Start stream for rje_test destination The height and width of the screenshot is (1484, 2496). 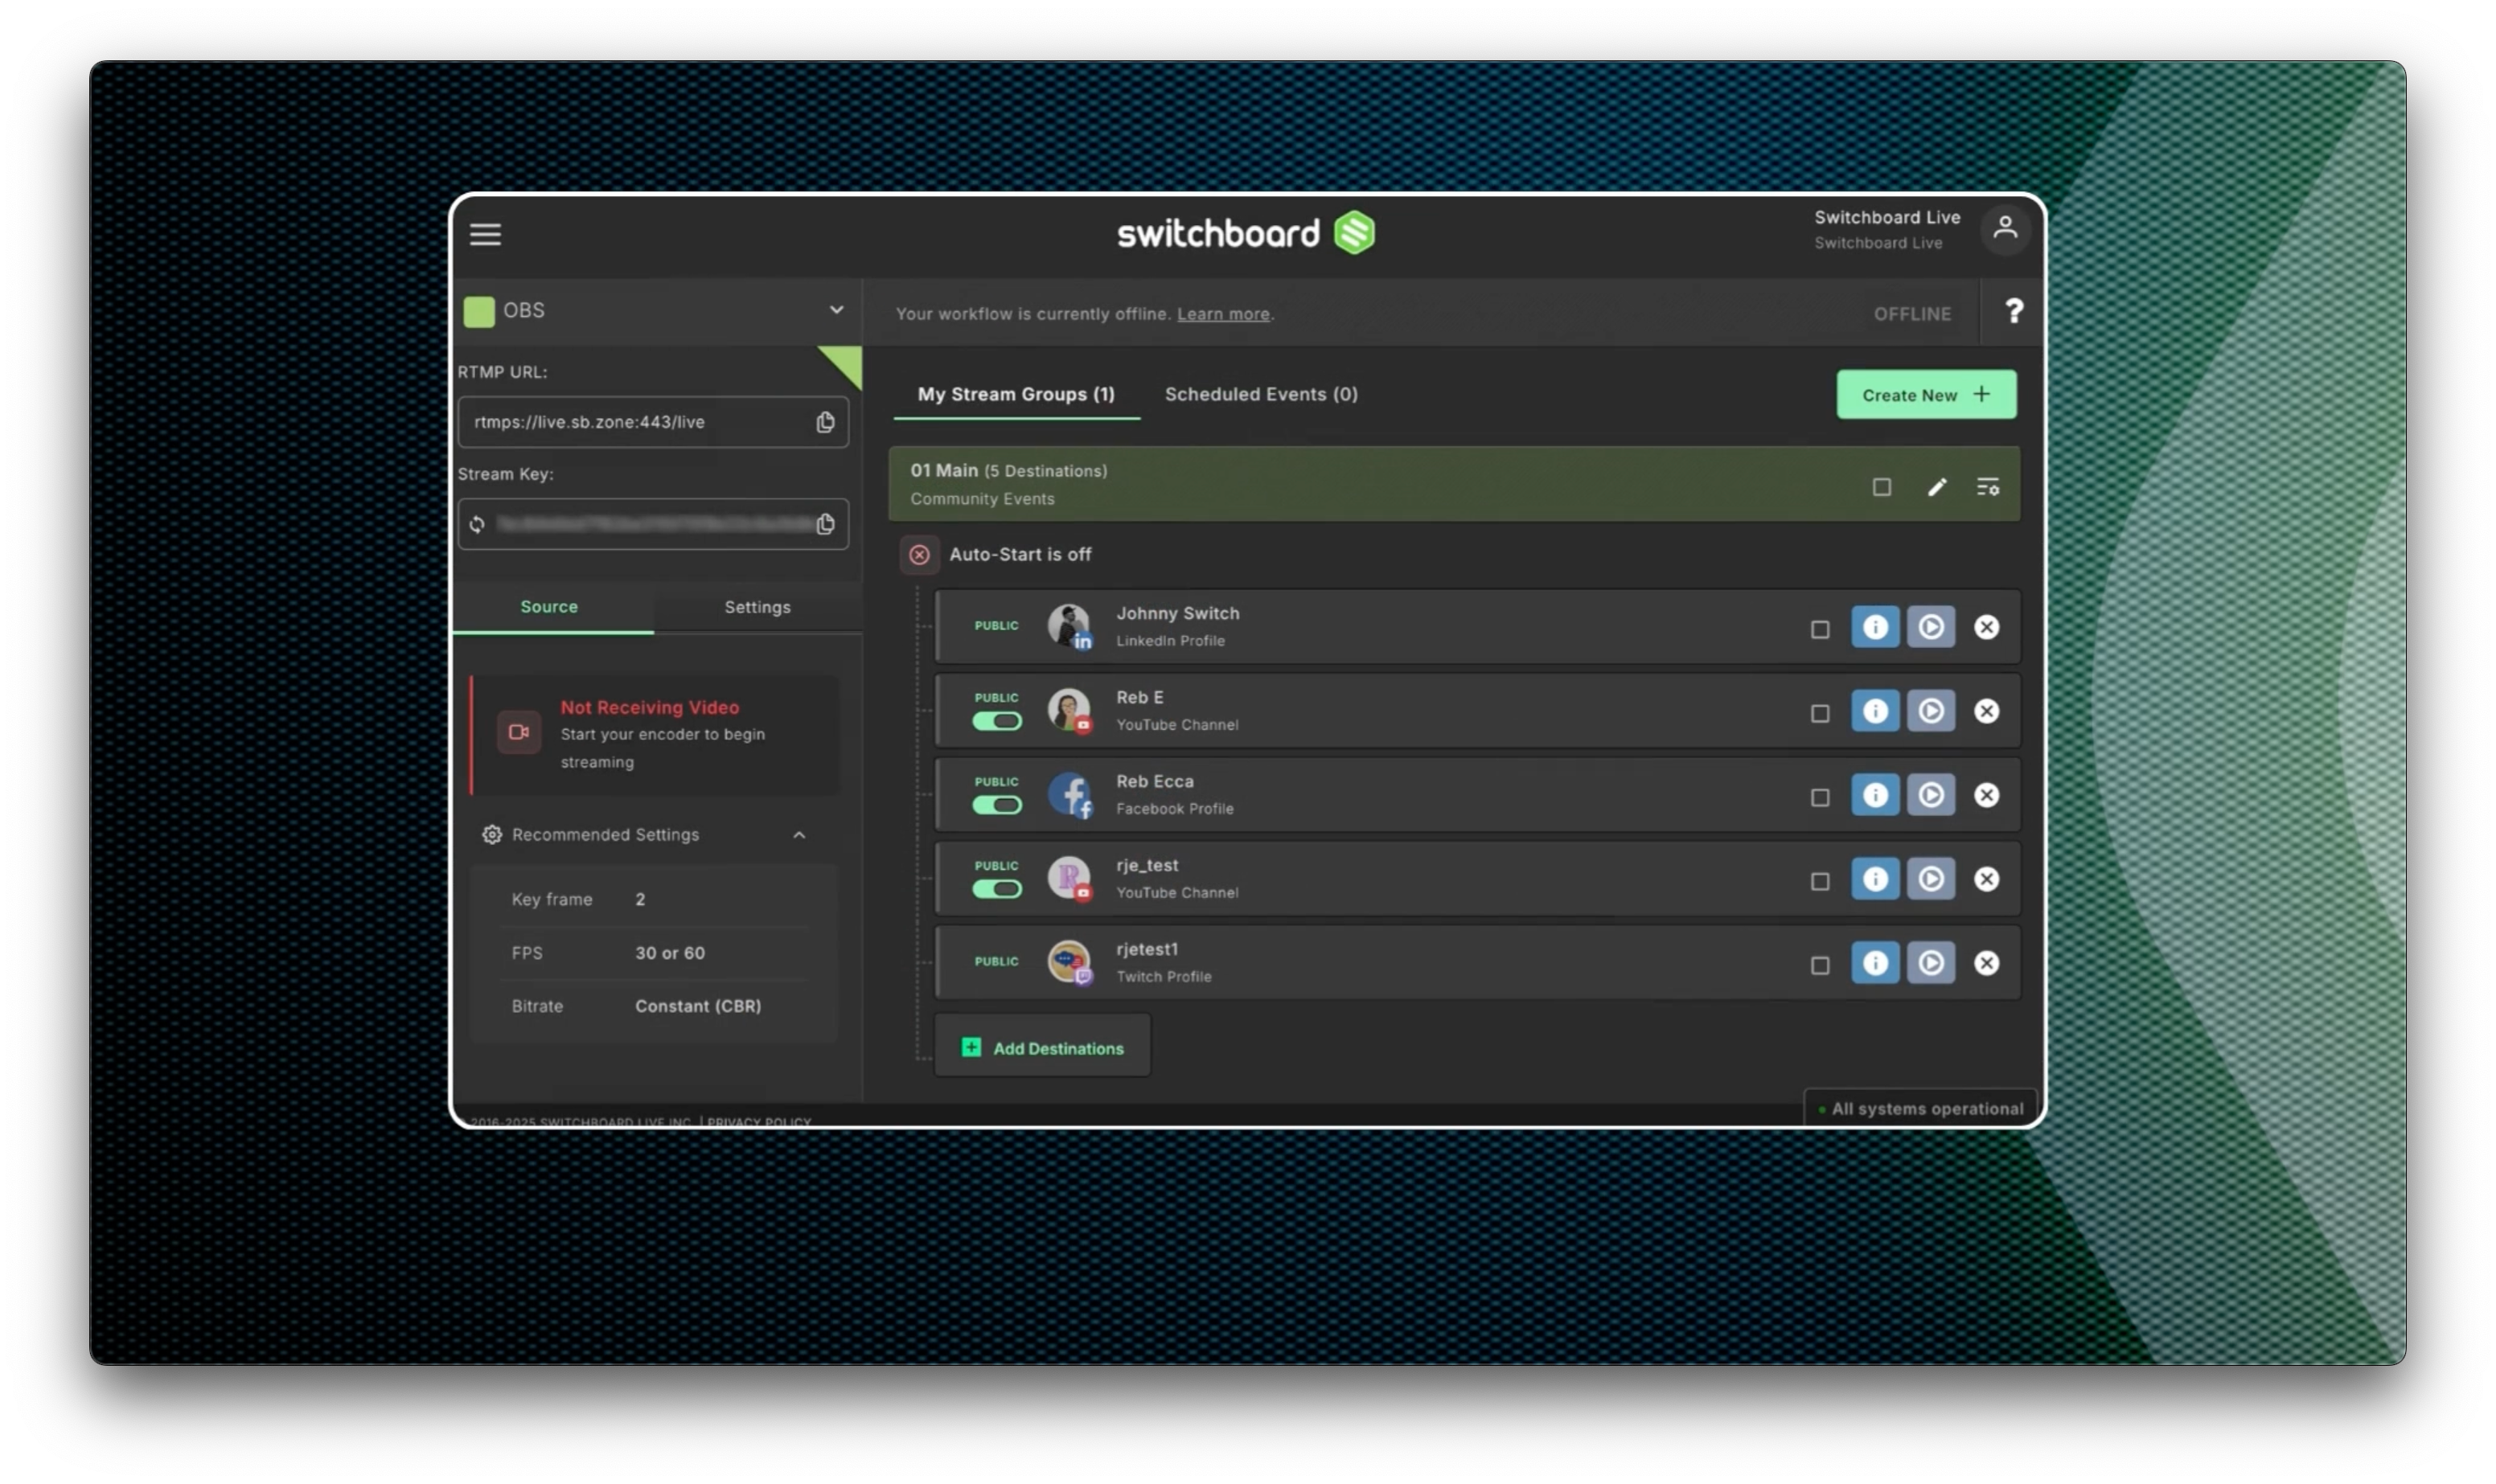pyautogui.click(x=1930, y=879)
